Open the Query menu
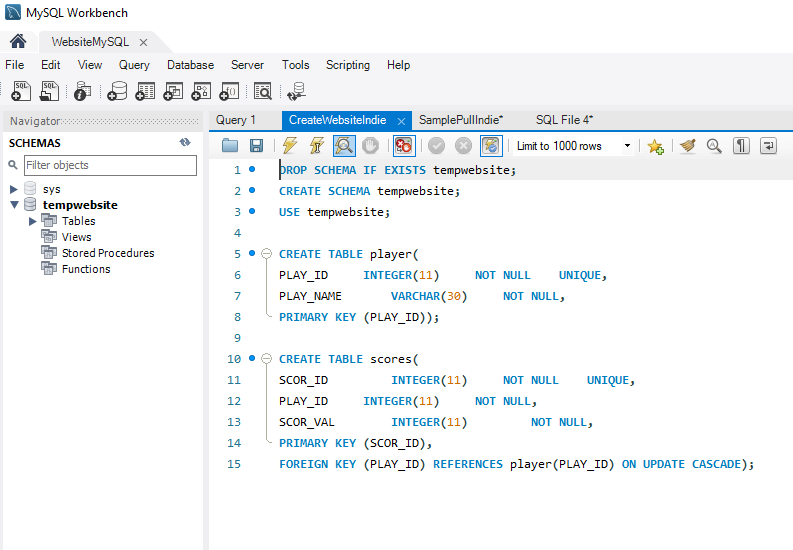This screenshot has width=793, height=550. pos(134,65)
